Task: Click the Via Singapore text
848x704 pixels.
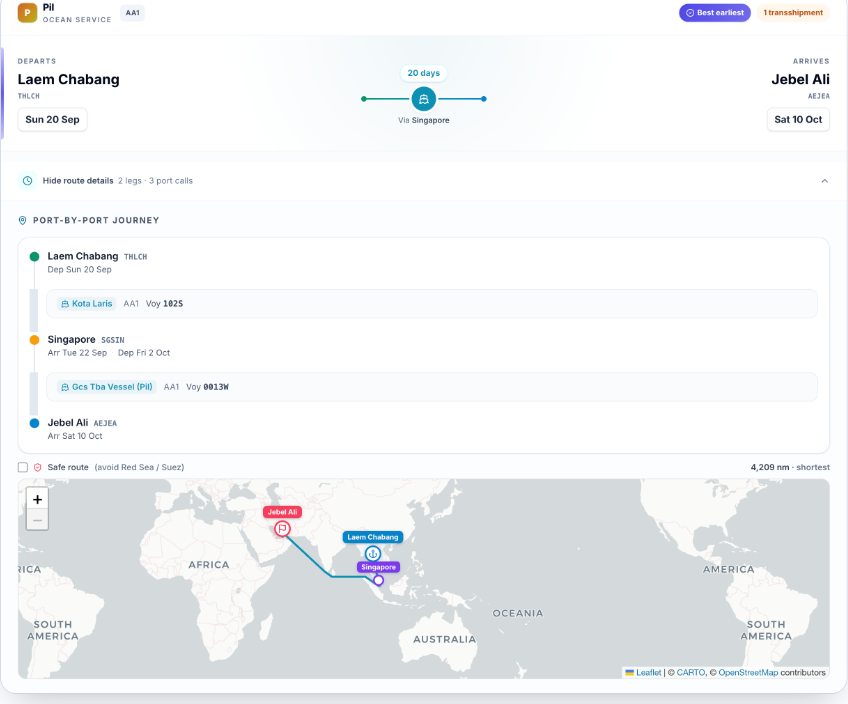Action: [423, 120]
